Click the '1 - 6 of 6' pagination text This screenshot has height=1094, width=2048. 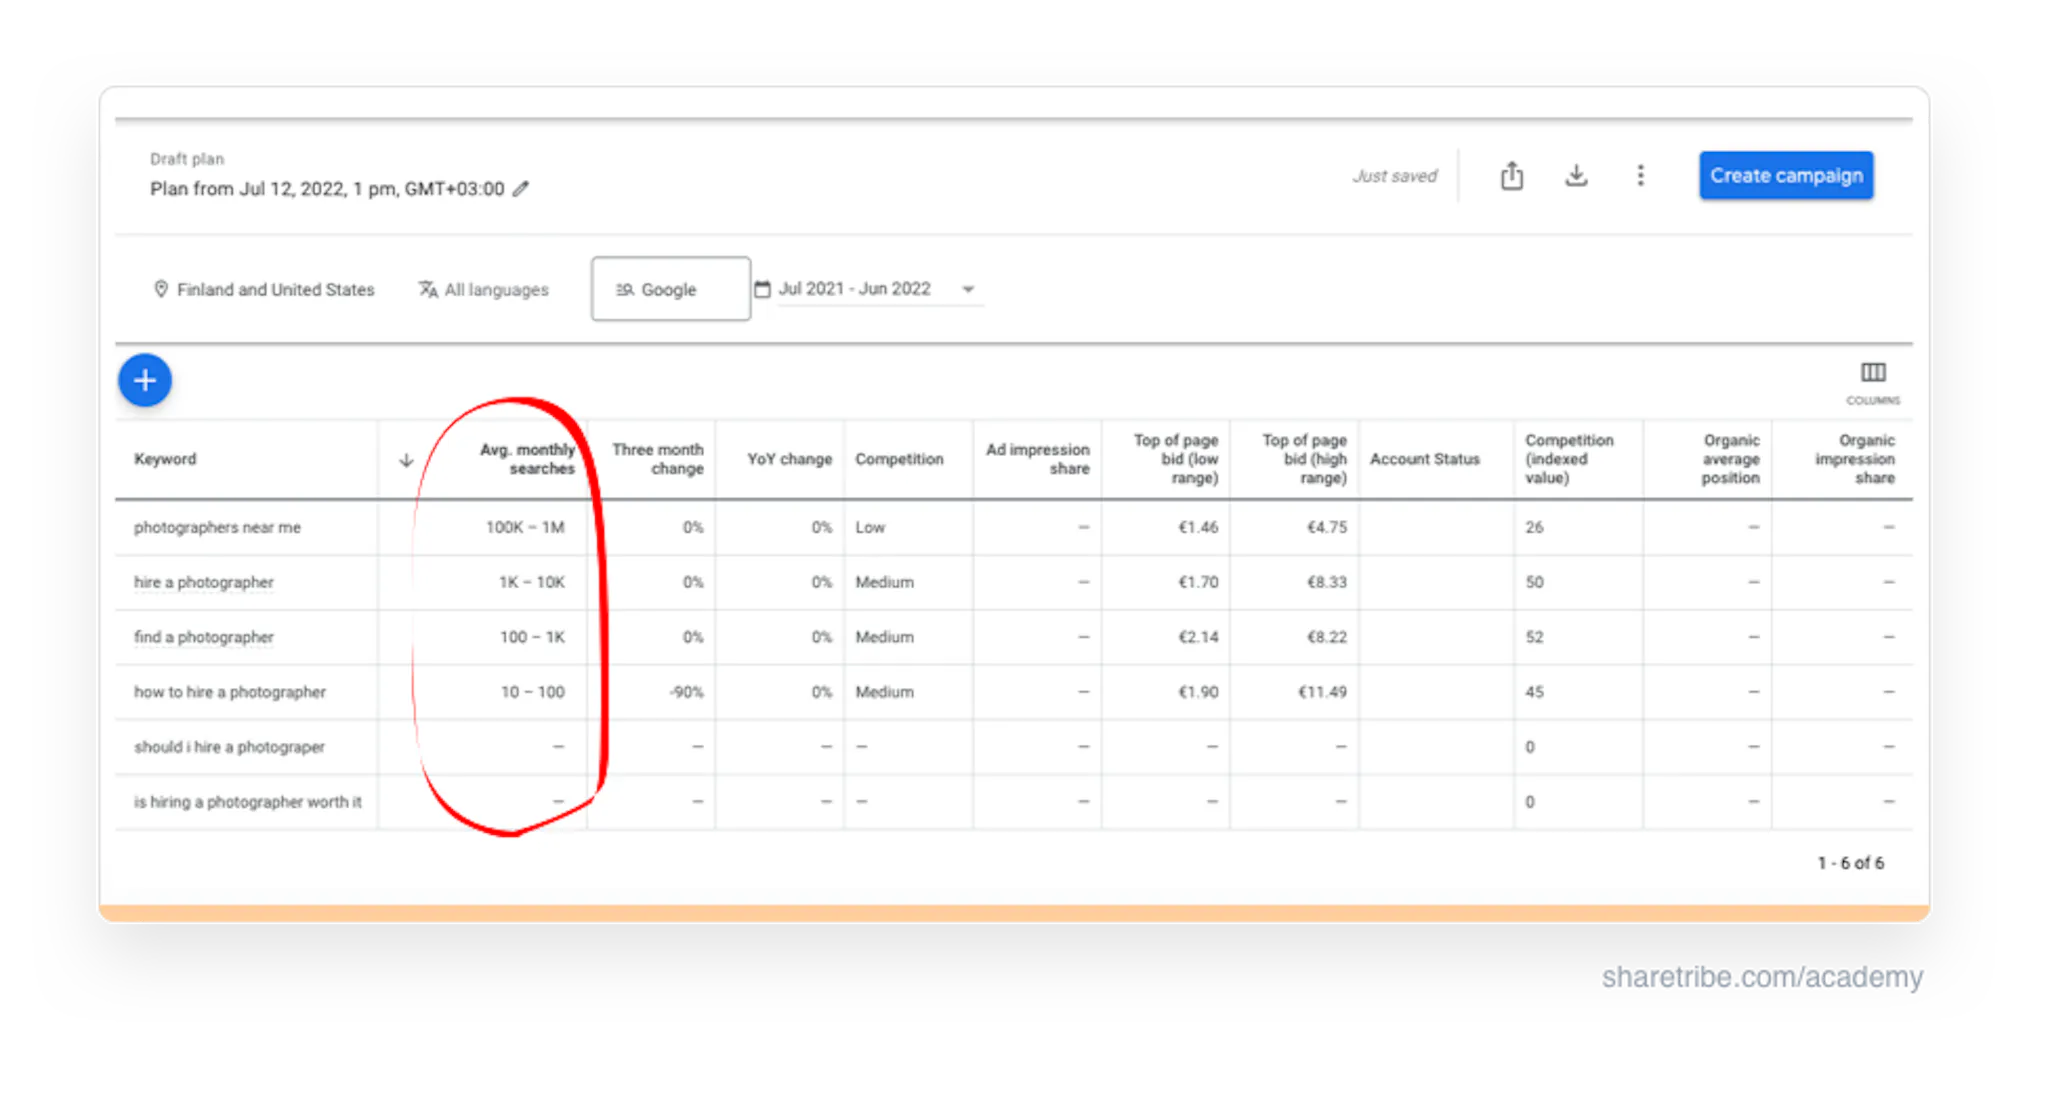point(1848,862)
